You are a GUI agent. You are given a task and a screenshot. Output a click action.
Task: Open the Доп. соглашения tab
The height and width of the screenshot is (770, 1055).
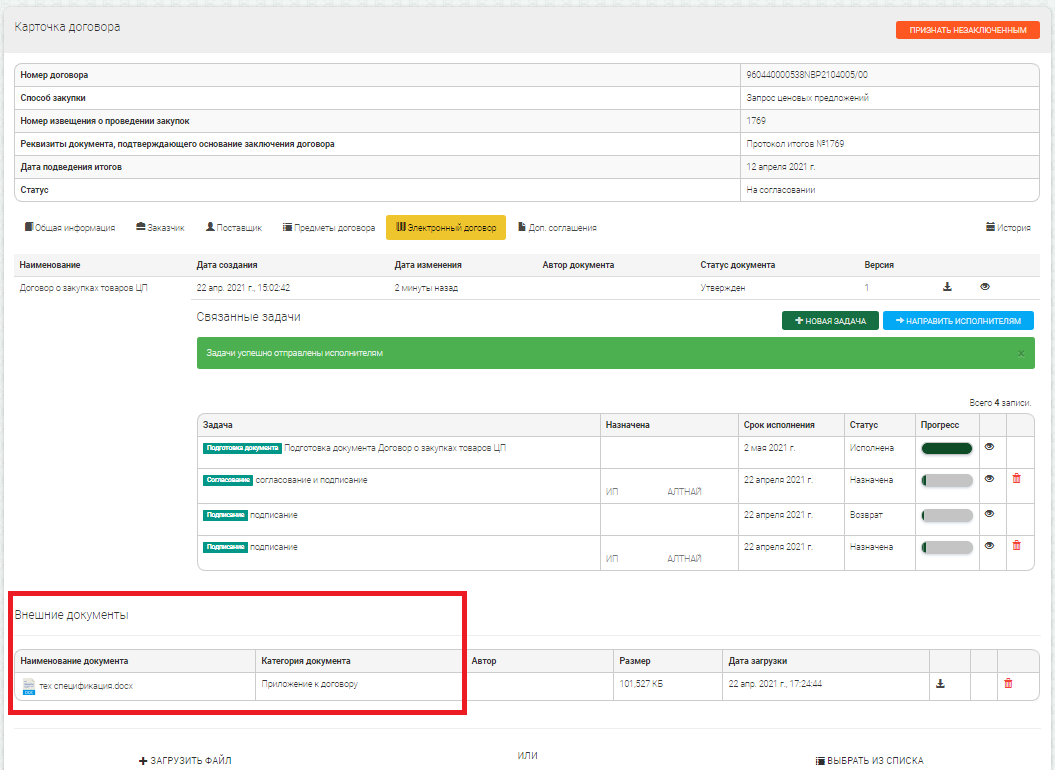(x=557, y=228)
